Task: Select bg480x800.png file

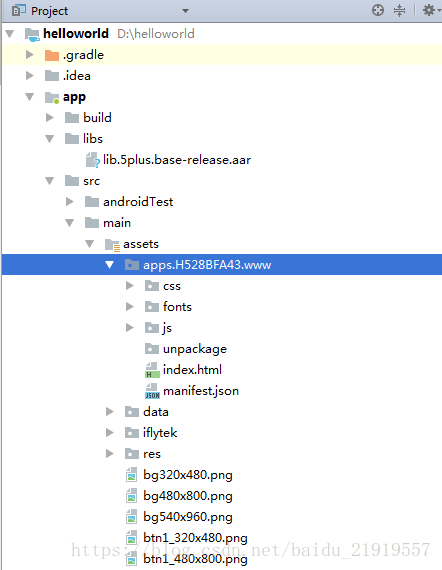Action: (x=188, y=496)
